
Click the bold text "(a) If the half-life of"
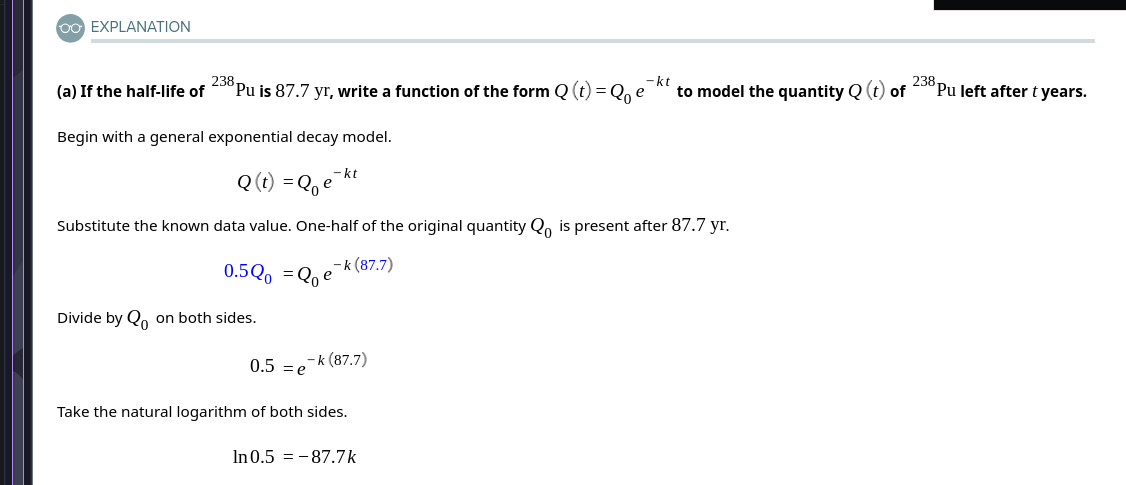pyautogui.click(x=131, y=92)
